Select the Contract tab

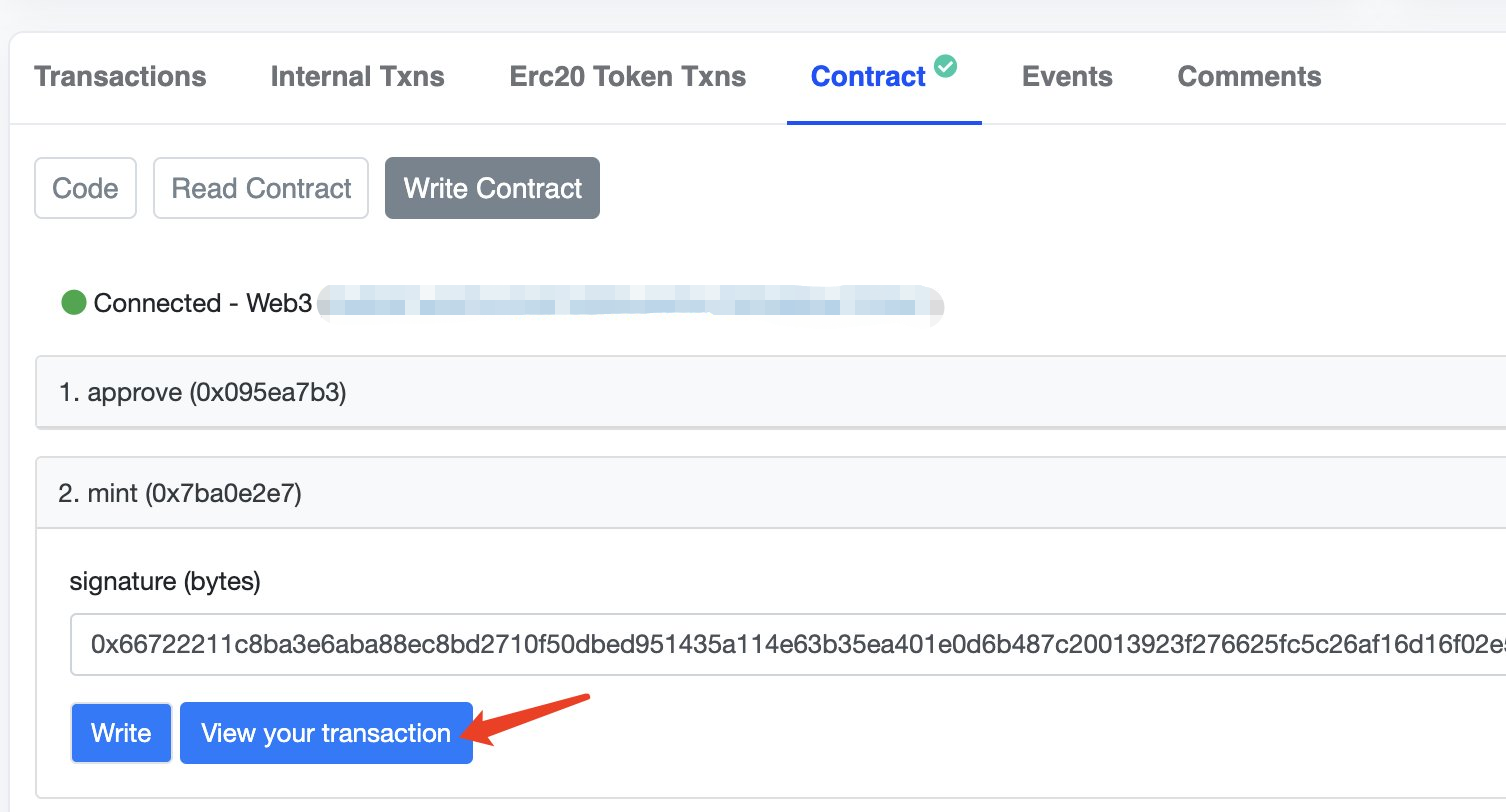[x=868, y=77]
